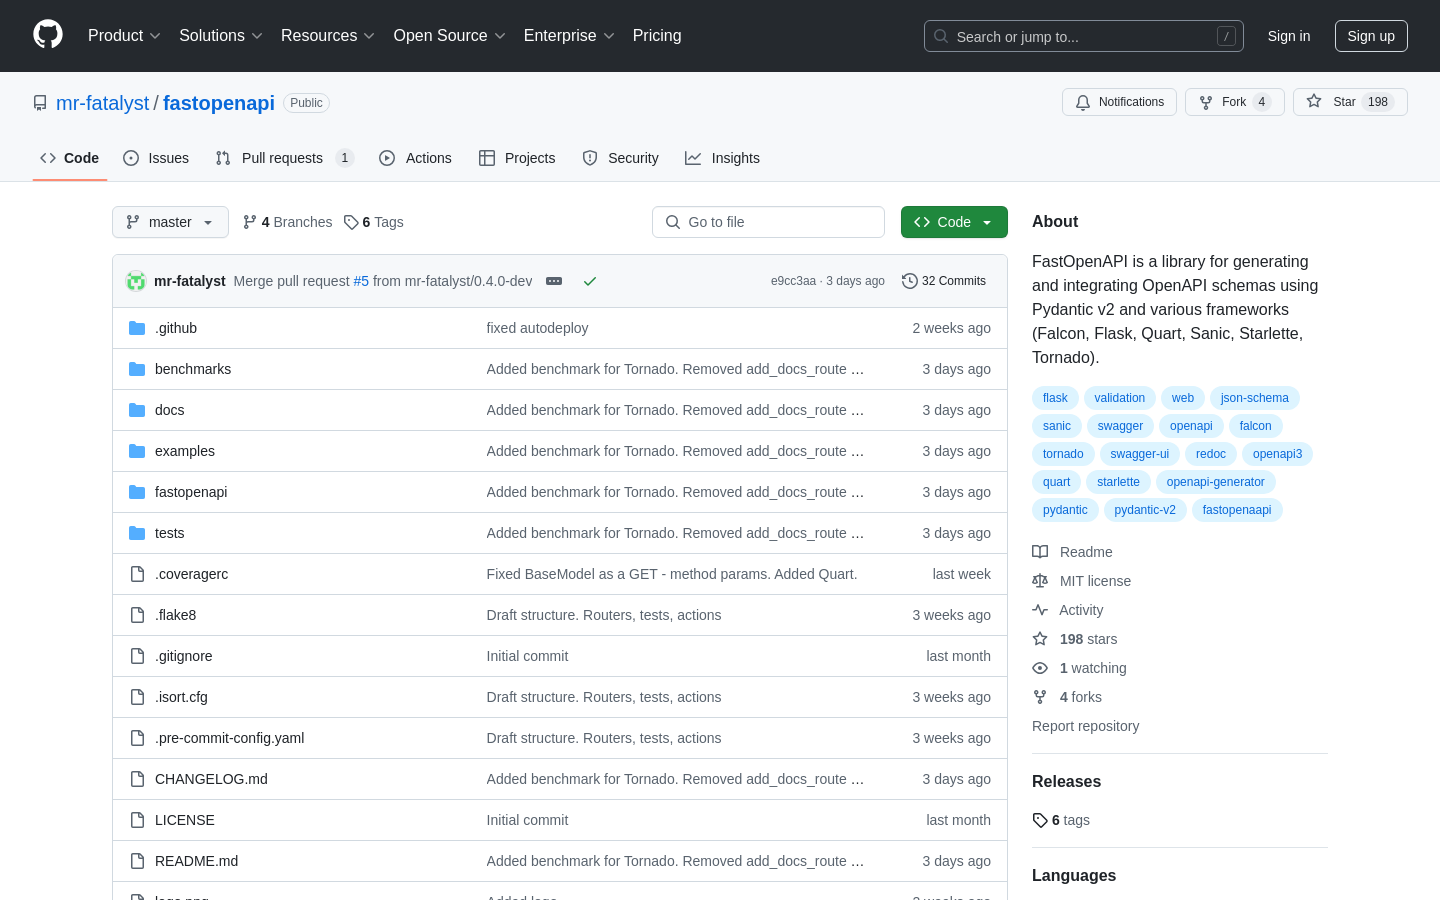Click the examples folder icon
Viewport: 1440px width, 900px height.
click(137, 451)
